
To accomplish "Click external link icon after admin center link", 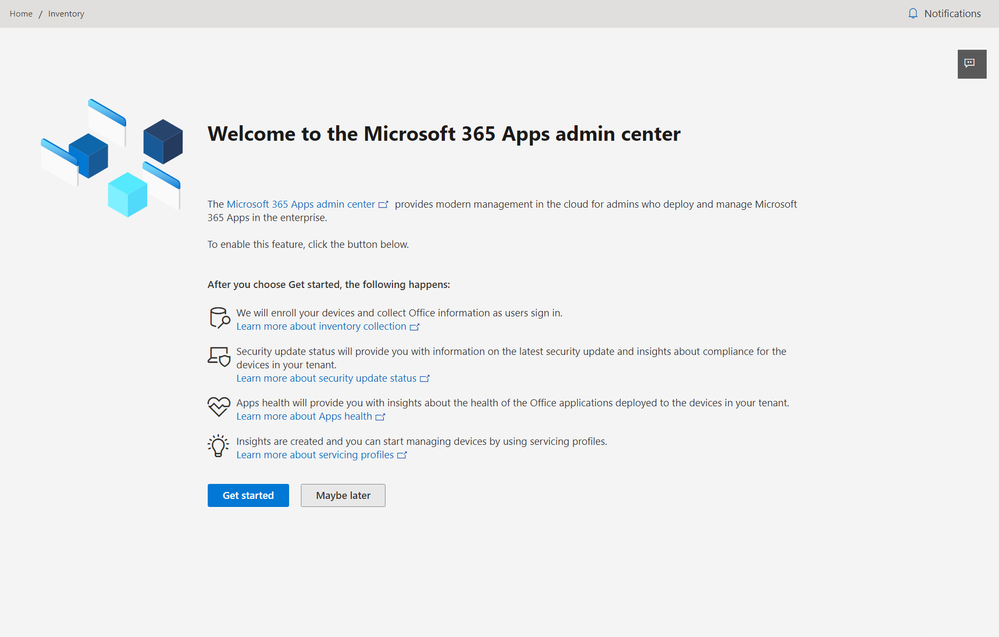I will [x=383, y=204].
